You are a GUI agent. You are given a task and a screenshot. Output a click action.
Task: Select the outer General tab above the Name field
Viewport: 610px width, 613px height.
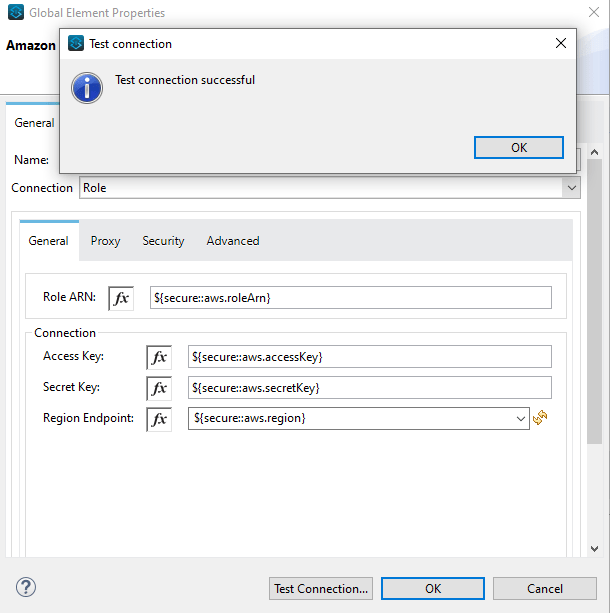(34, 123)
